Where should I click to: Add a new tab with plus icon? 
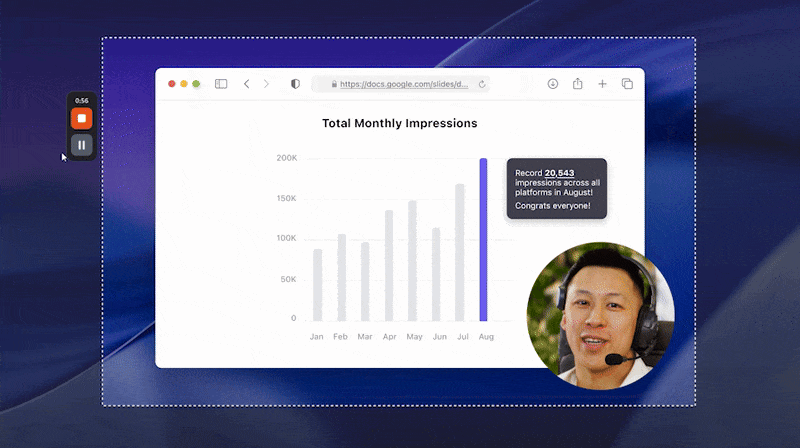pyautogui.click(x=602, y=84)
